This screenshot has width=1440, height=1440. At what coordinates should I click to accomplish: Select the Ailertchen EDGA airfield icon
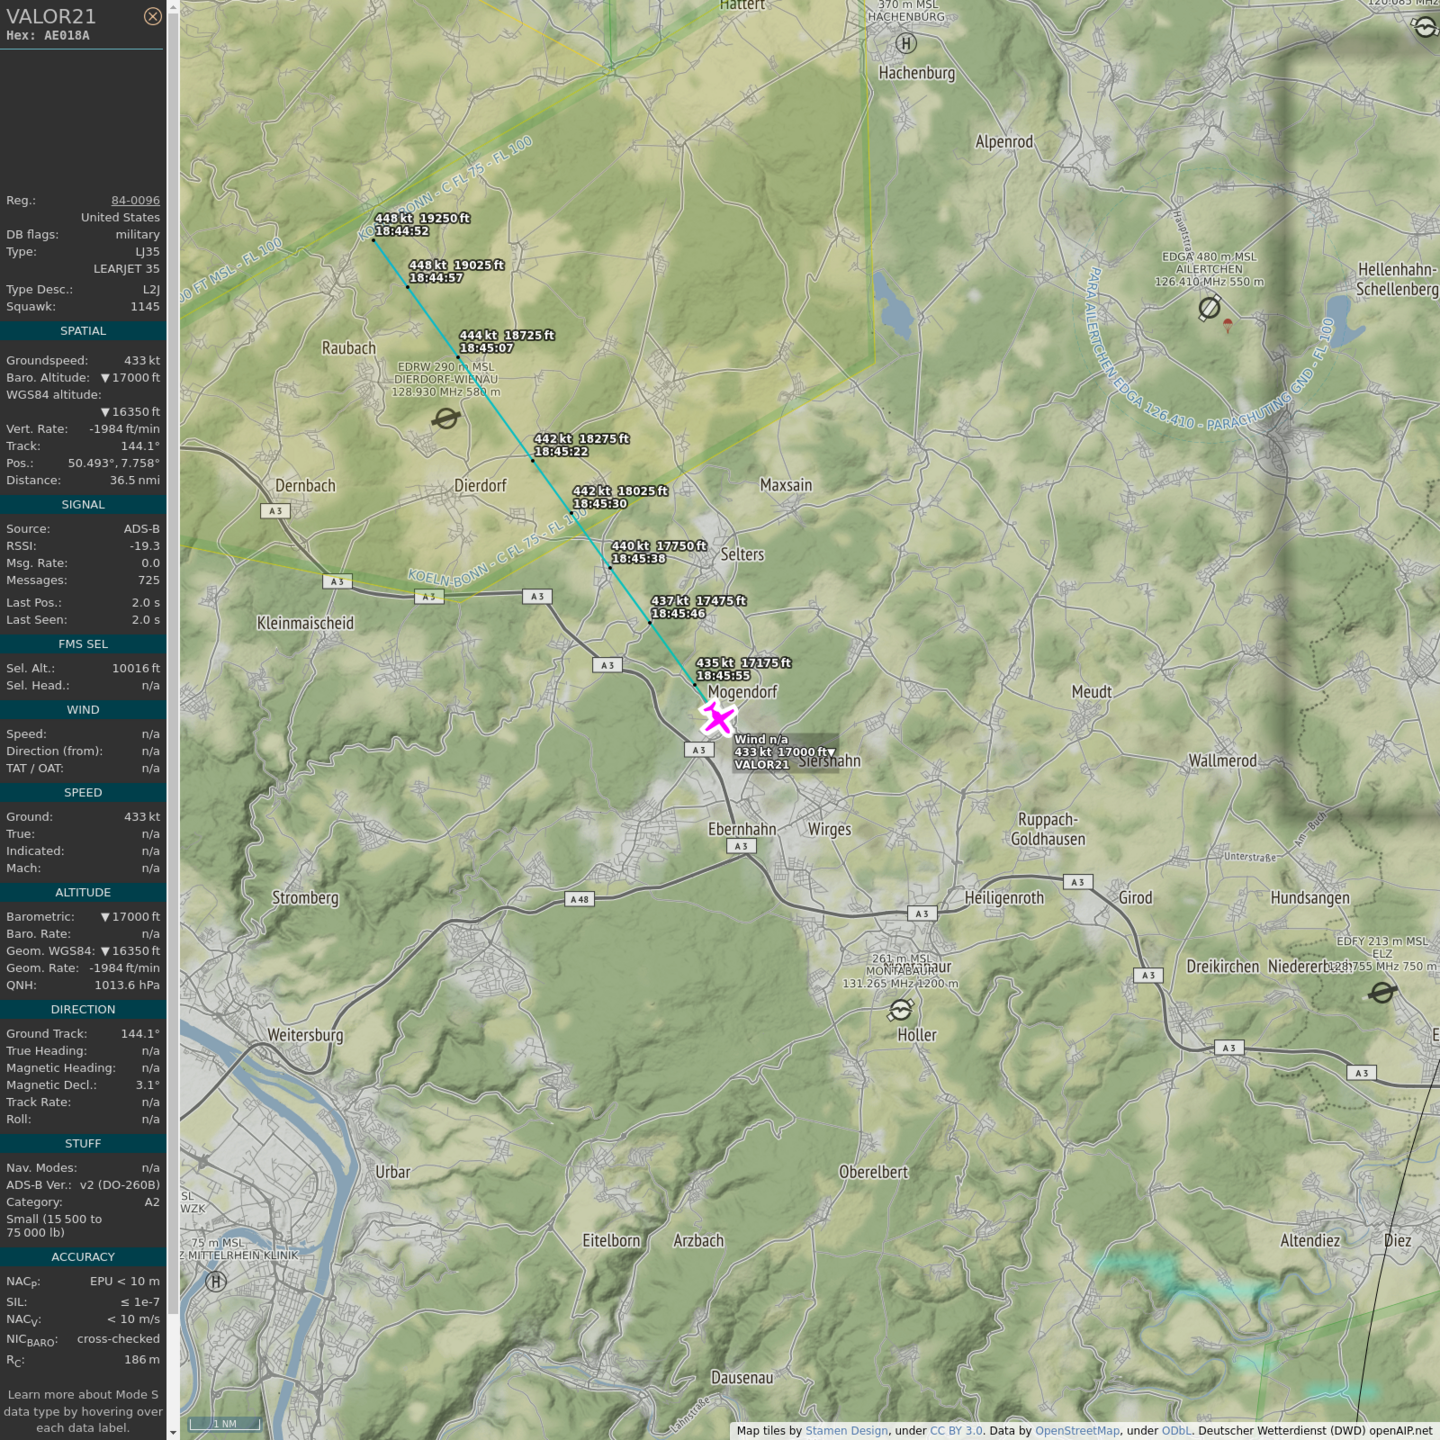click(x=1209, y=307)
